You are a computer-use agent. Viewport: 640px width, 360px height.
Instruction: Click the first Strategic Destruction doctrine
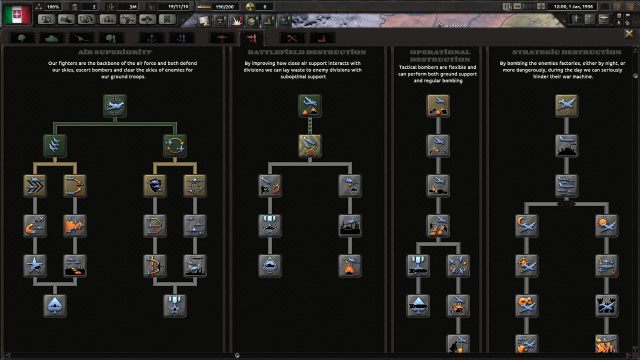tap(567, 106)
